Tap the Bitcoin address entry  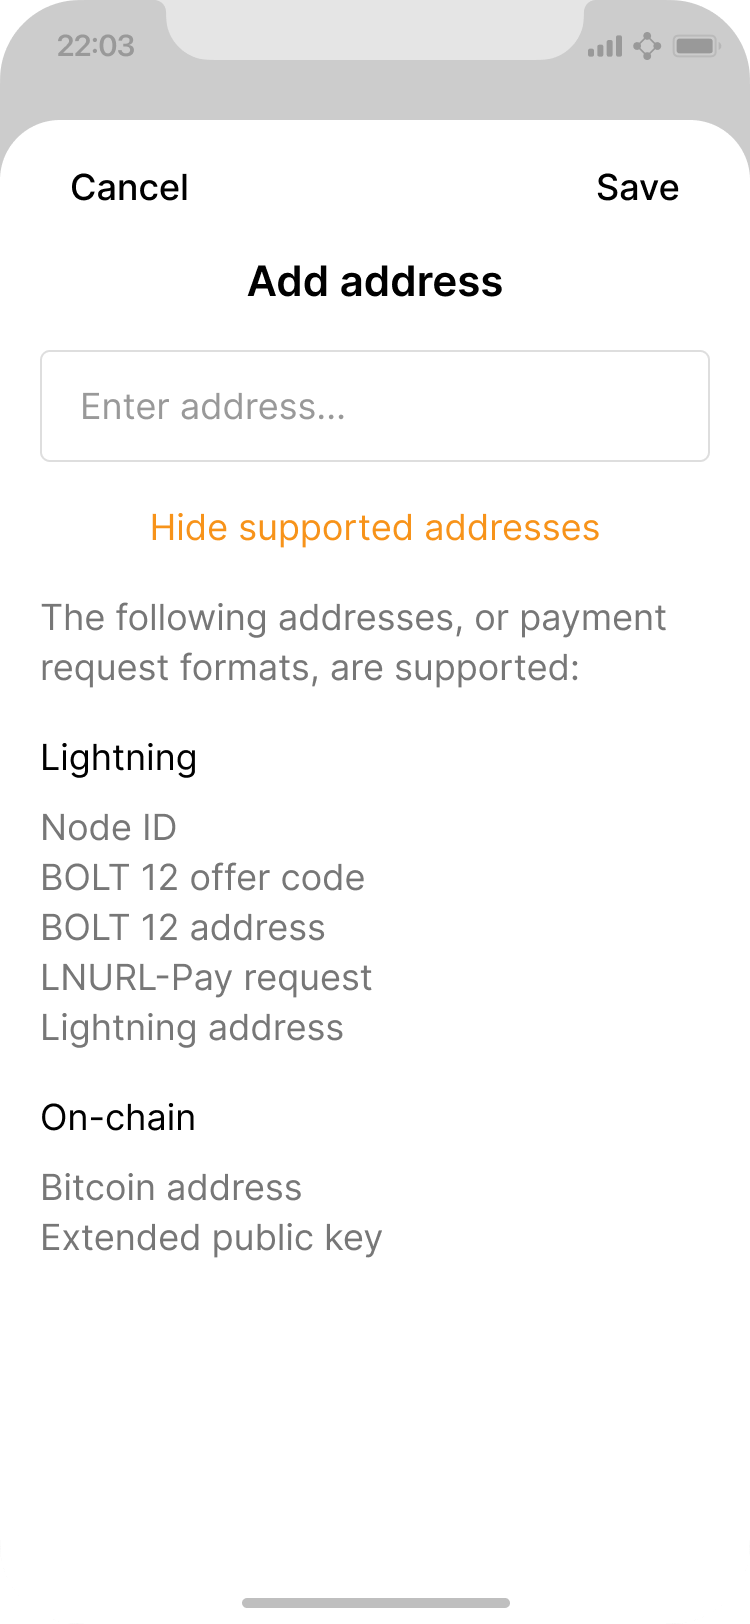pos(171,1187)
